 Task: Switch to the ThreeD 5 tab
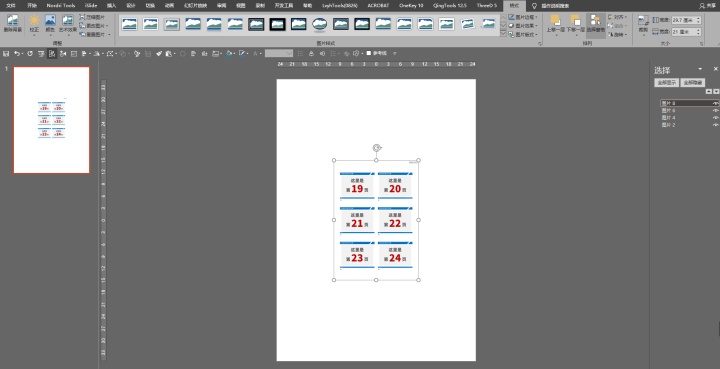(486, 6)
